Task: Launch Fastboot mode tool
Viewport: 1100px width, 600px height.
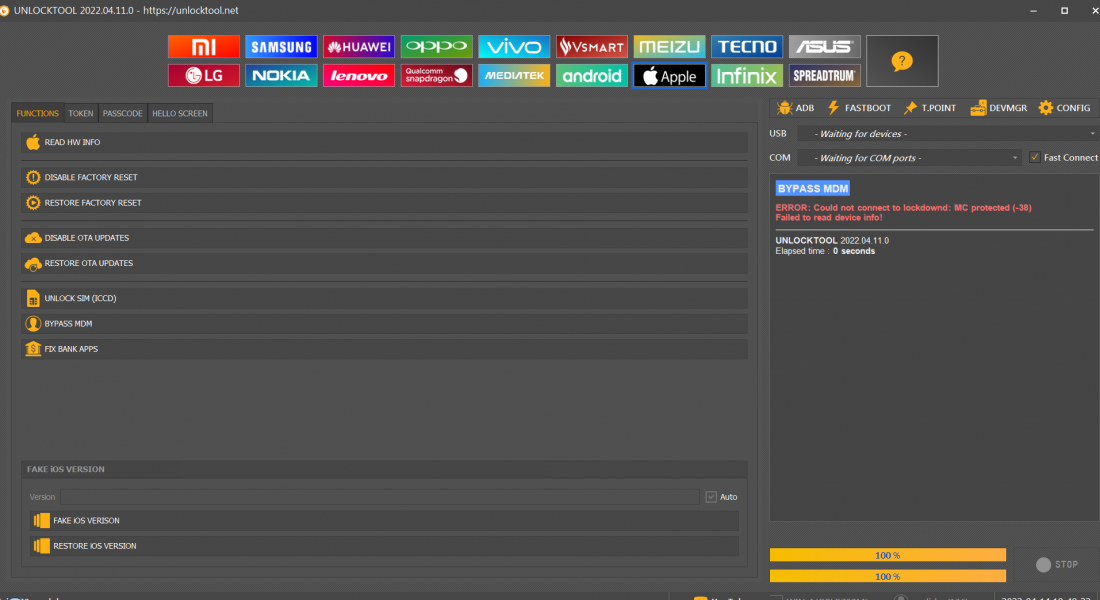Action: click(859, 108)
